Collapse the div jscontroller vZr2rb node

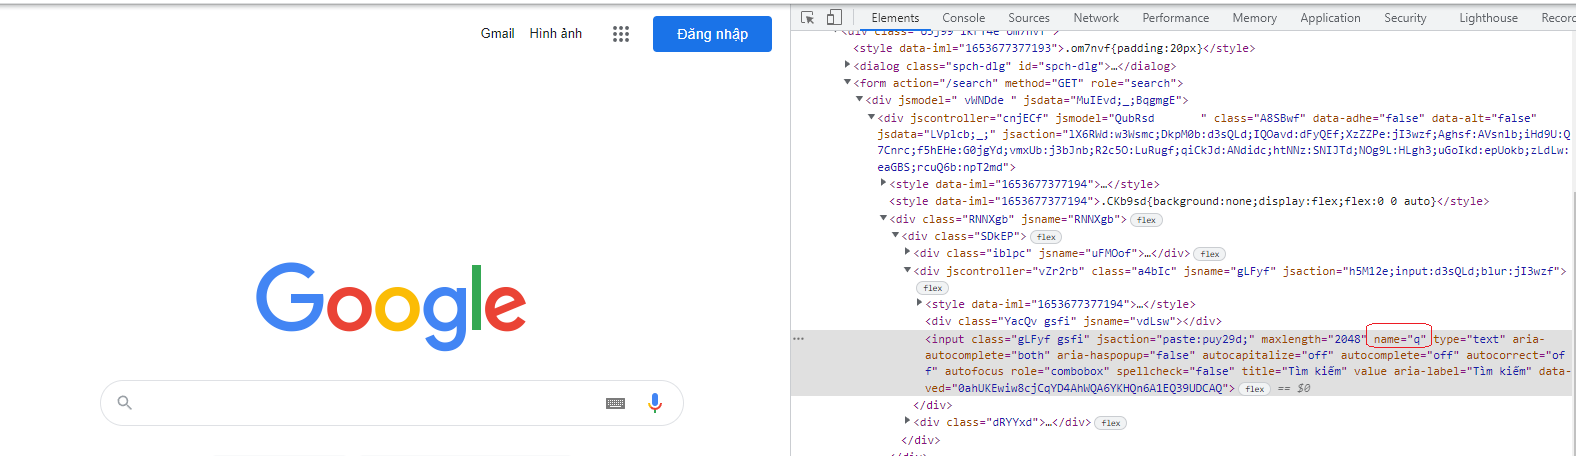pos(907,270)
